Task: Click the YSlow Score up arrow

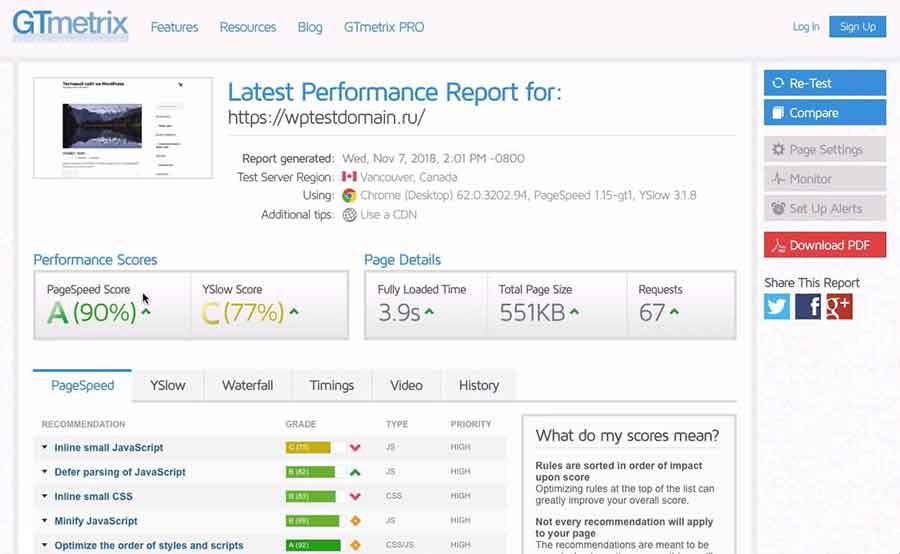Action: coord(294,312)
